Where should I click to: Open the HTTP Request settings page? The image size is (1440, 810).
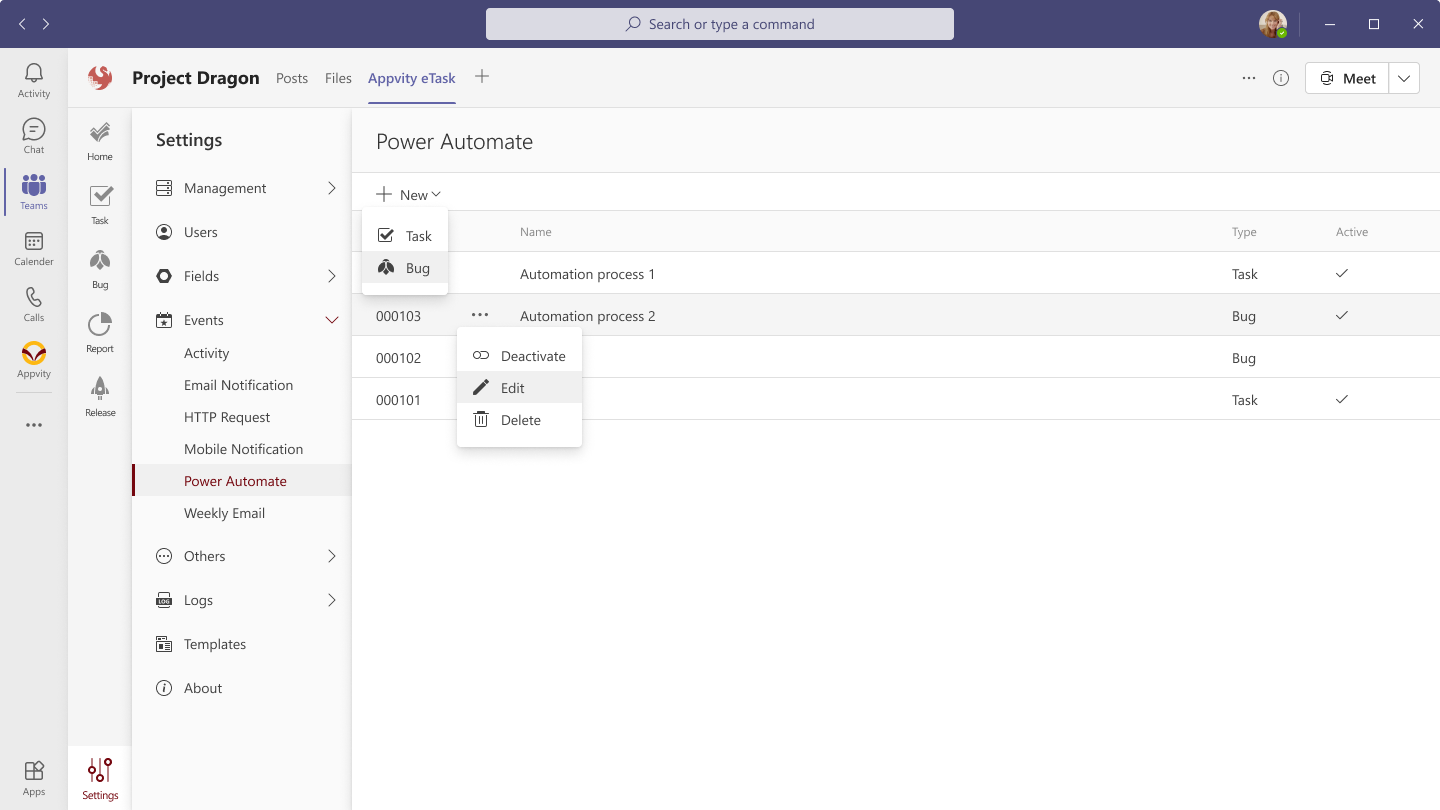(227, 417)
